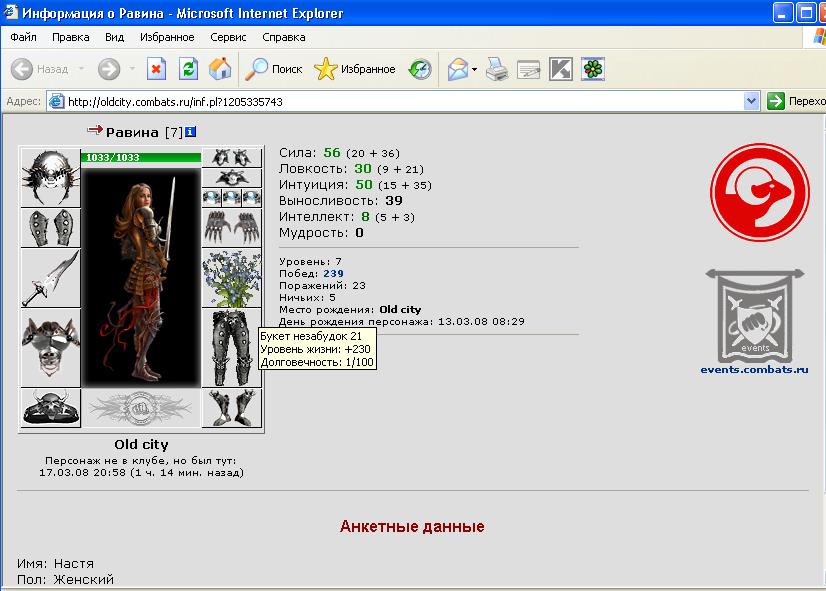Select the sword weapon item slot
The image size is (826, 591).
click(51, 278)
